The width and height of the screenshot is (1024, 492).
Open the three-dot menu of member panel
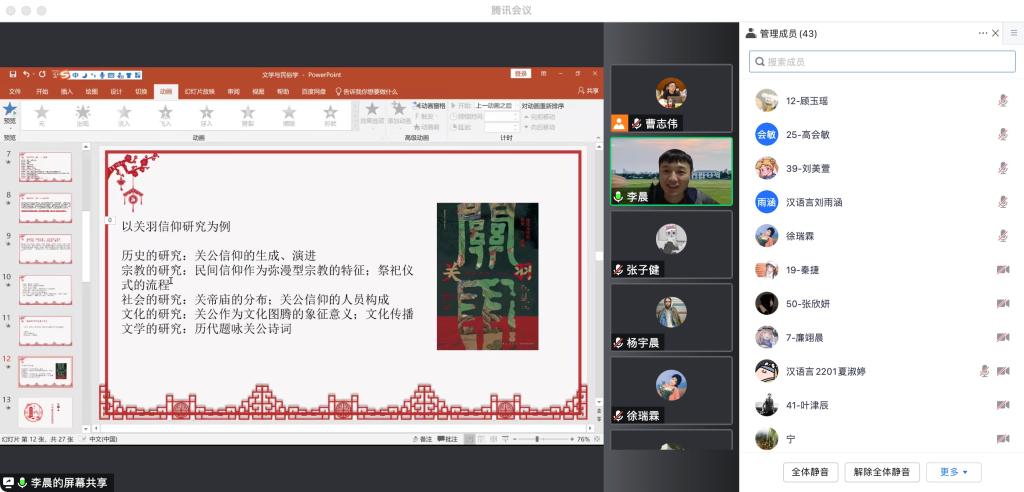pos(982,33)
